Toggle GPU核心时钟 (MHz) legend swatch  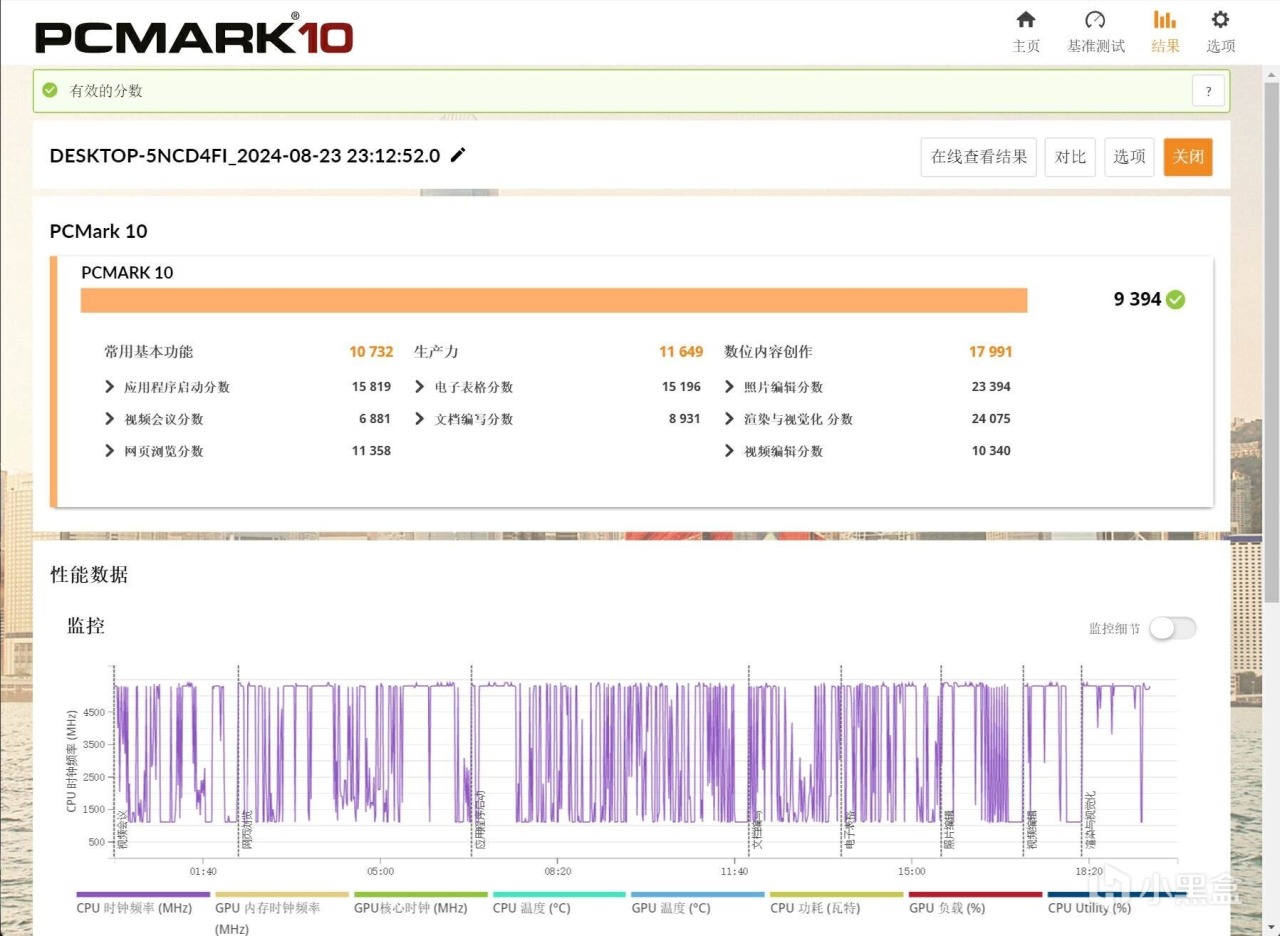[x=421, y=895]
